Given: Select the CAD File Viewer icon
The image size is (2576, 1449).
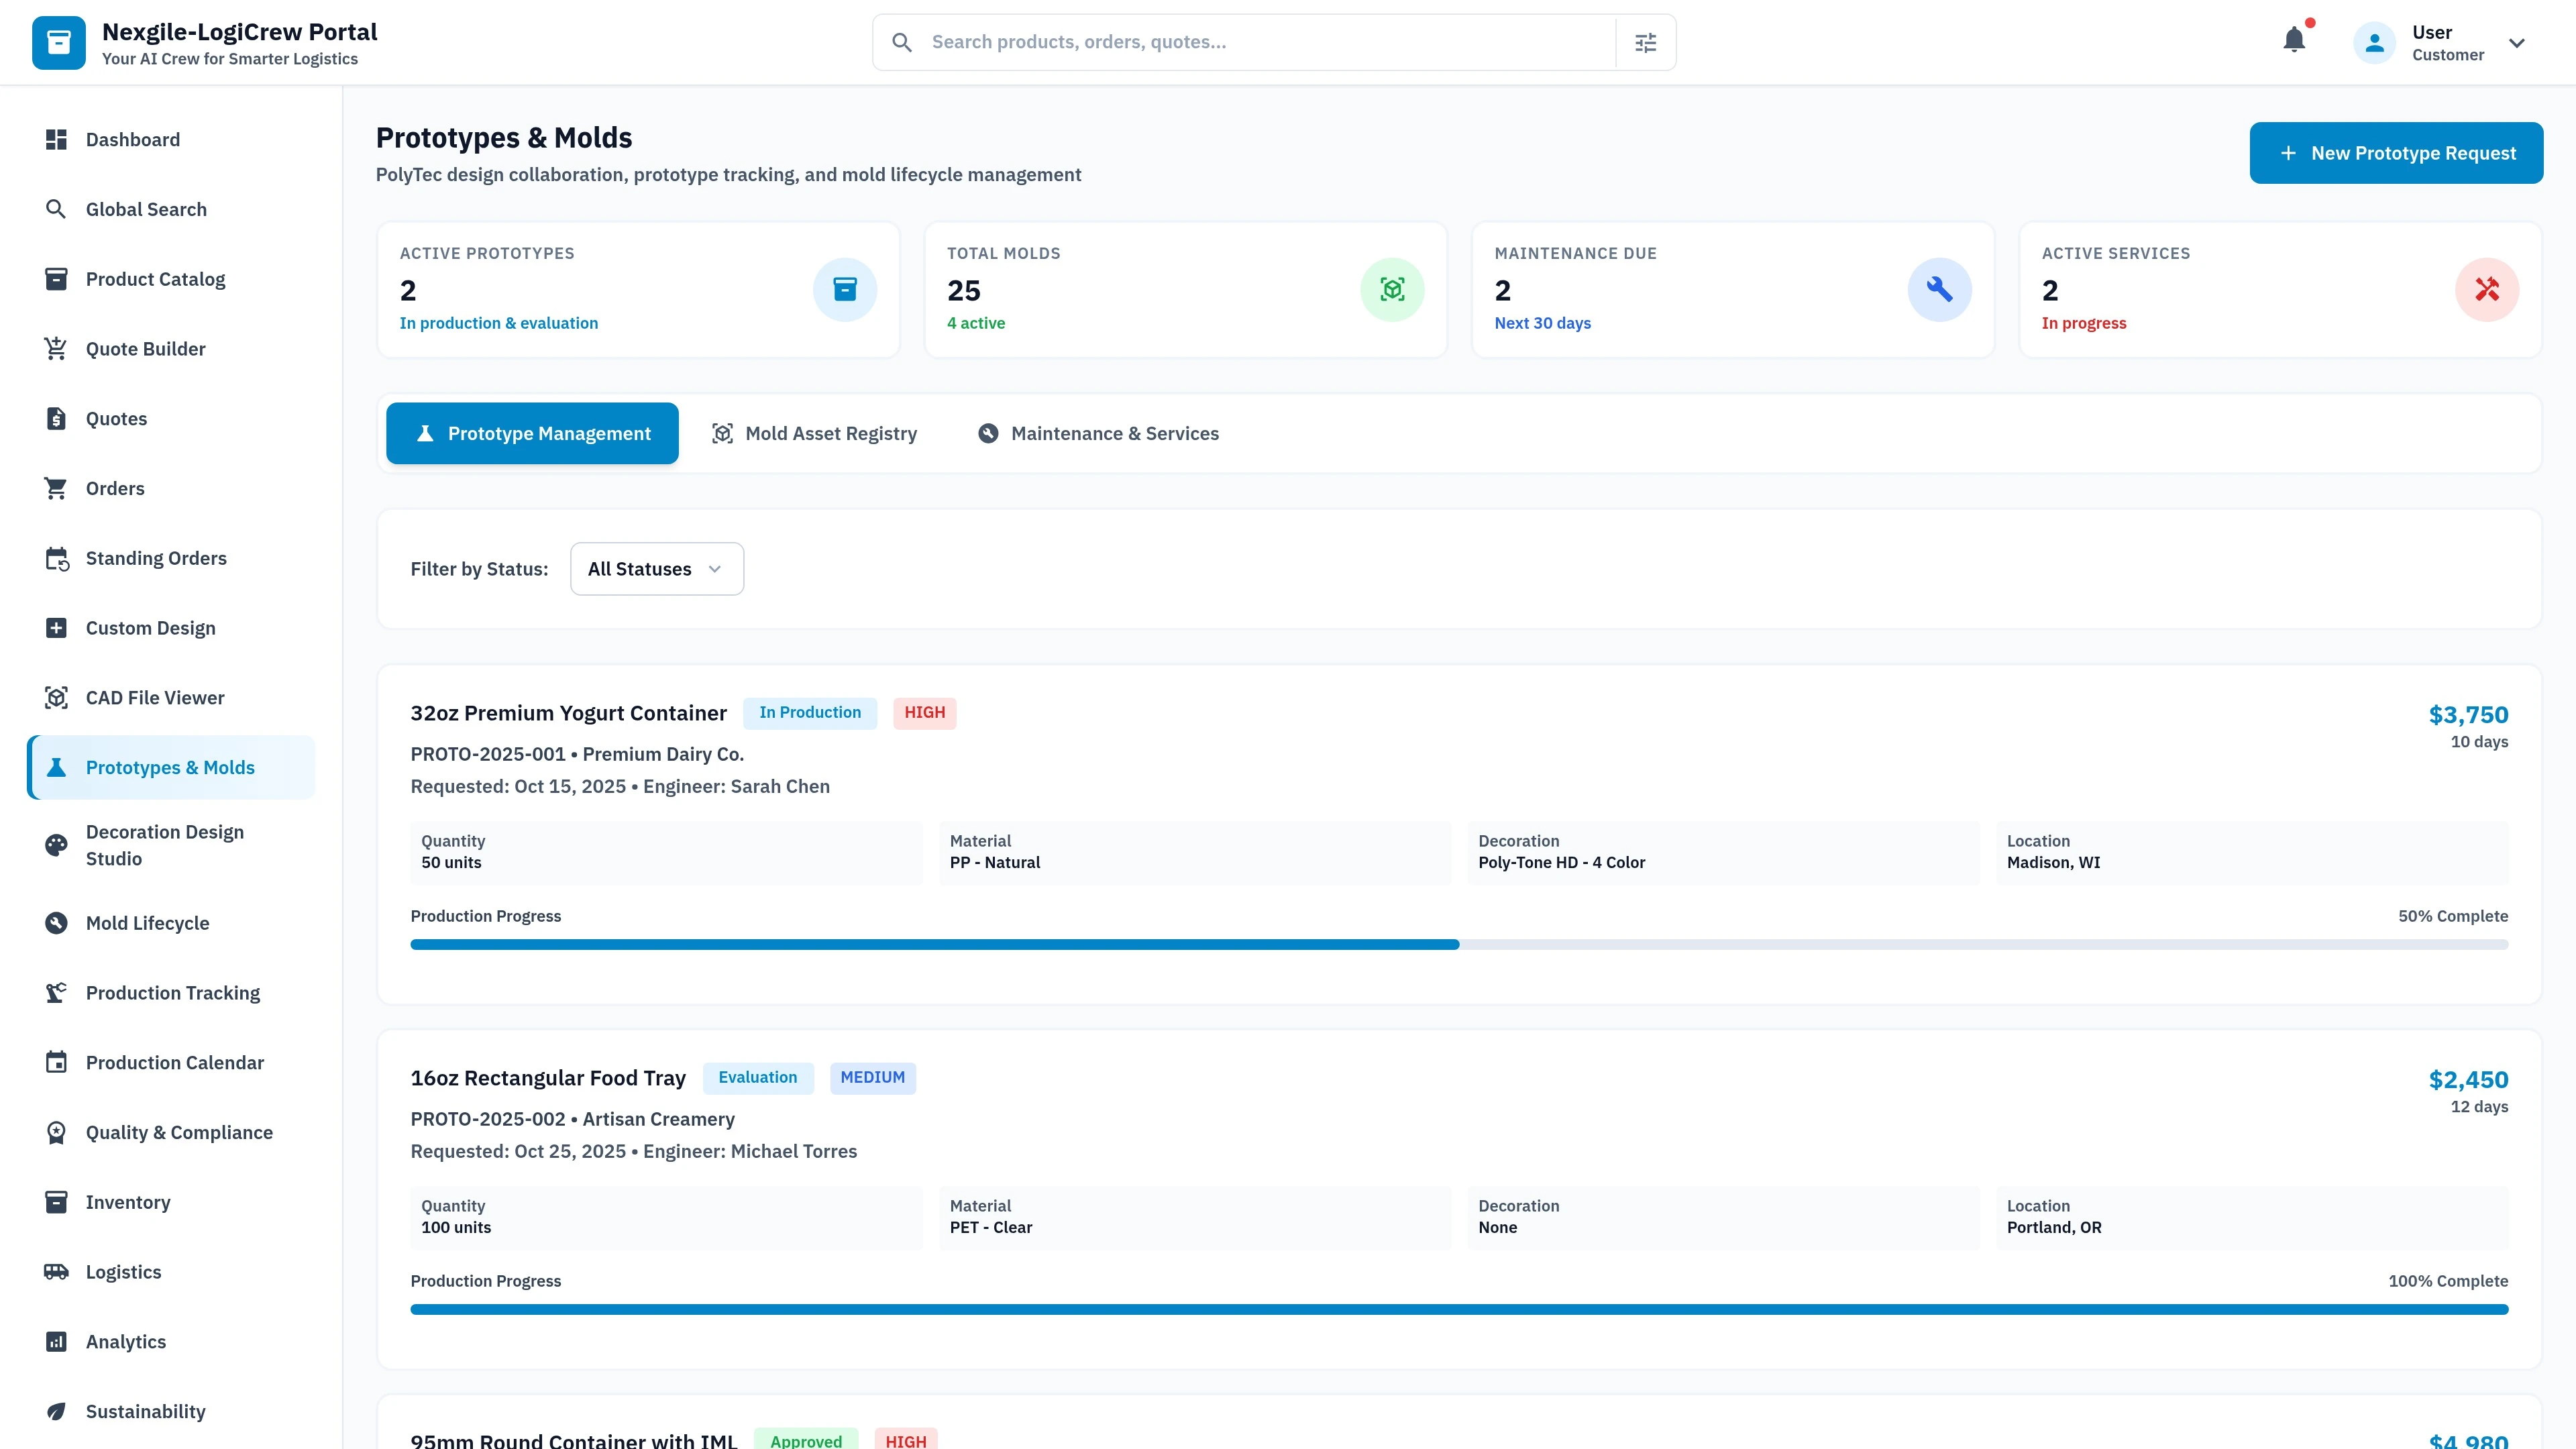Looking at the screenshot, I should pos(56,697).
